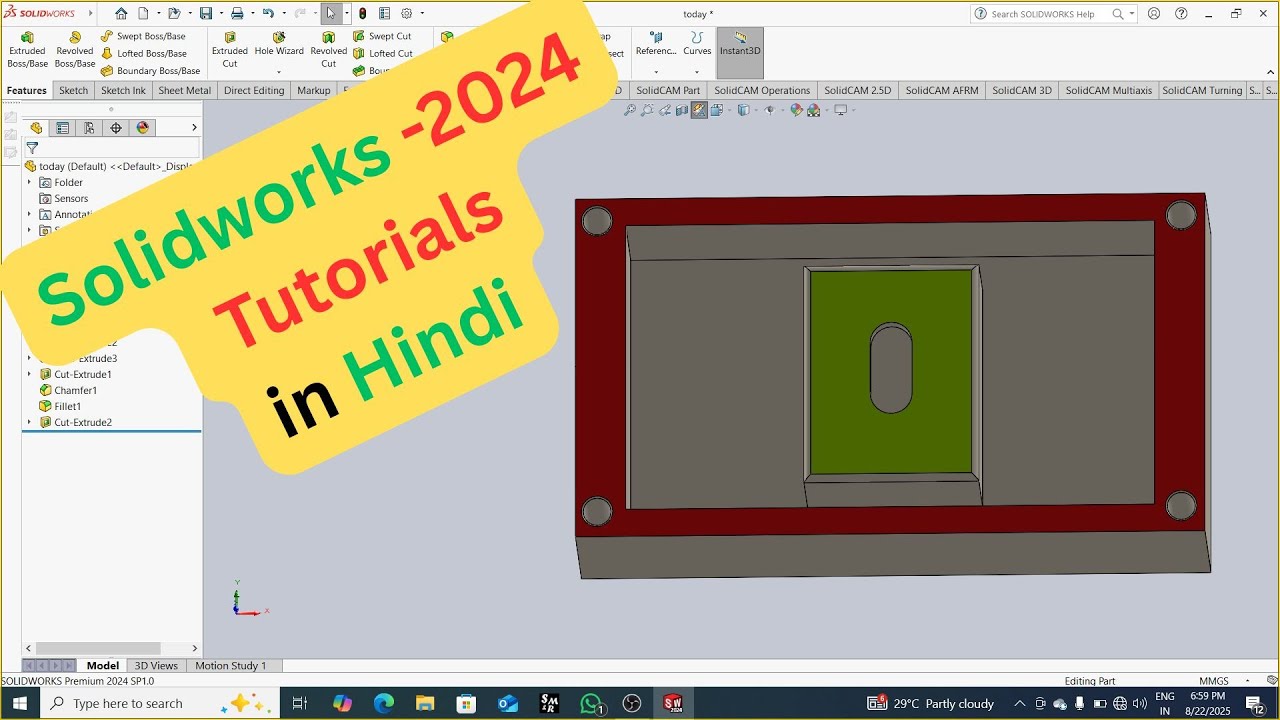Toggle the feature tree filter

point(32,148)
